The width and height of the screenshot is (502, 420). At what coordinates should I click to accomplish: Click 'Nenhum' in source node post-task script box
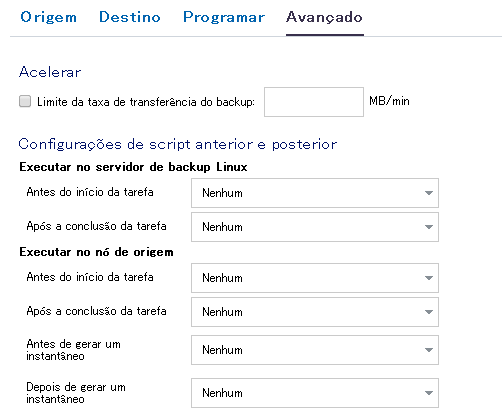[x=222, y=312]
